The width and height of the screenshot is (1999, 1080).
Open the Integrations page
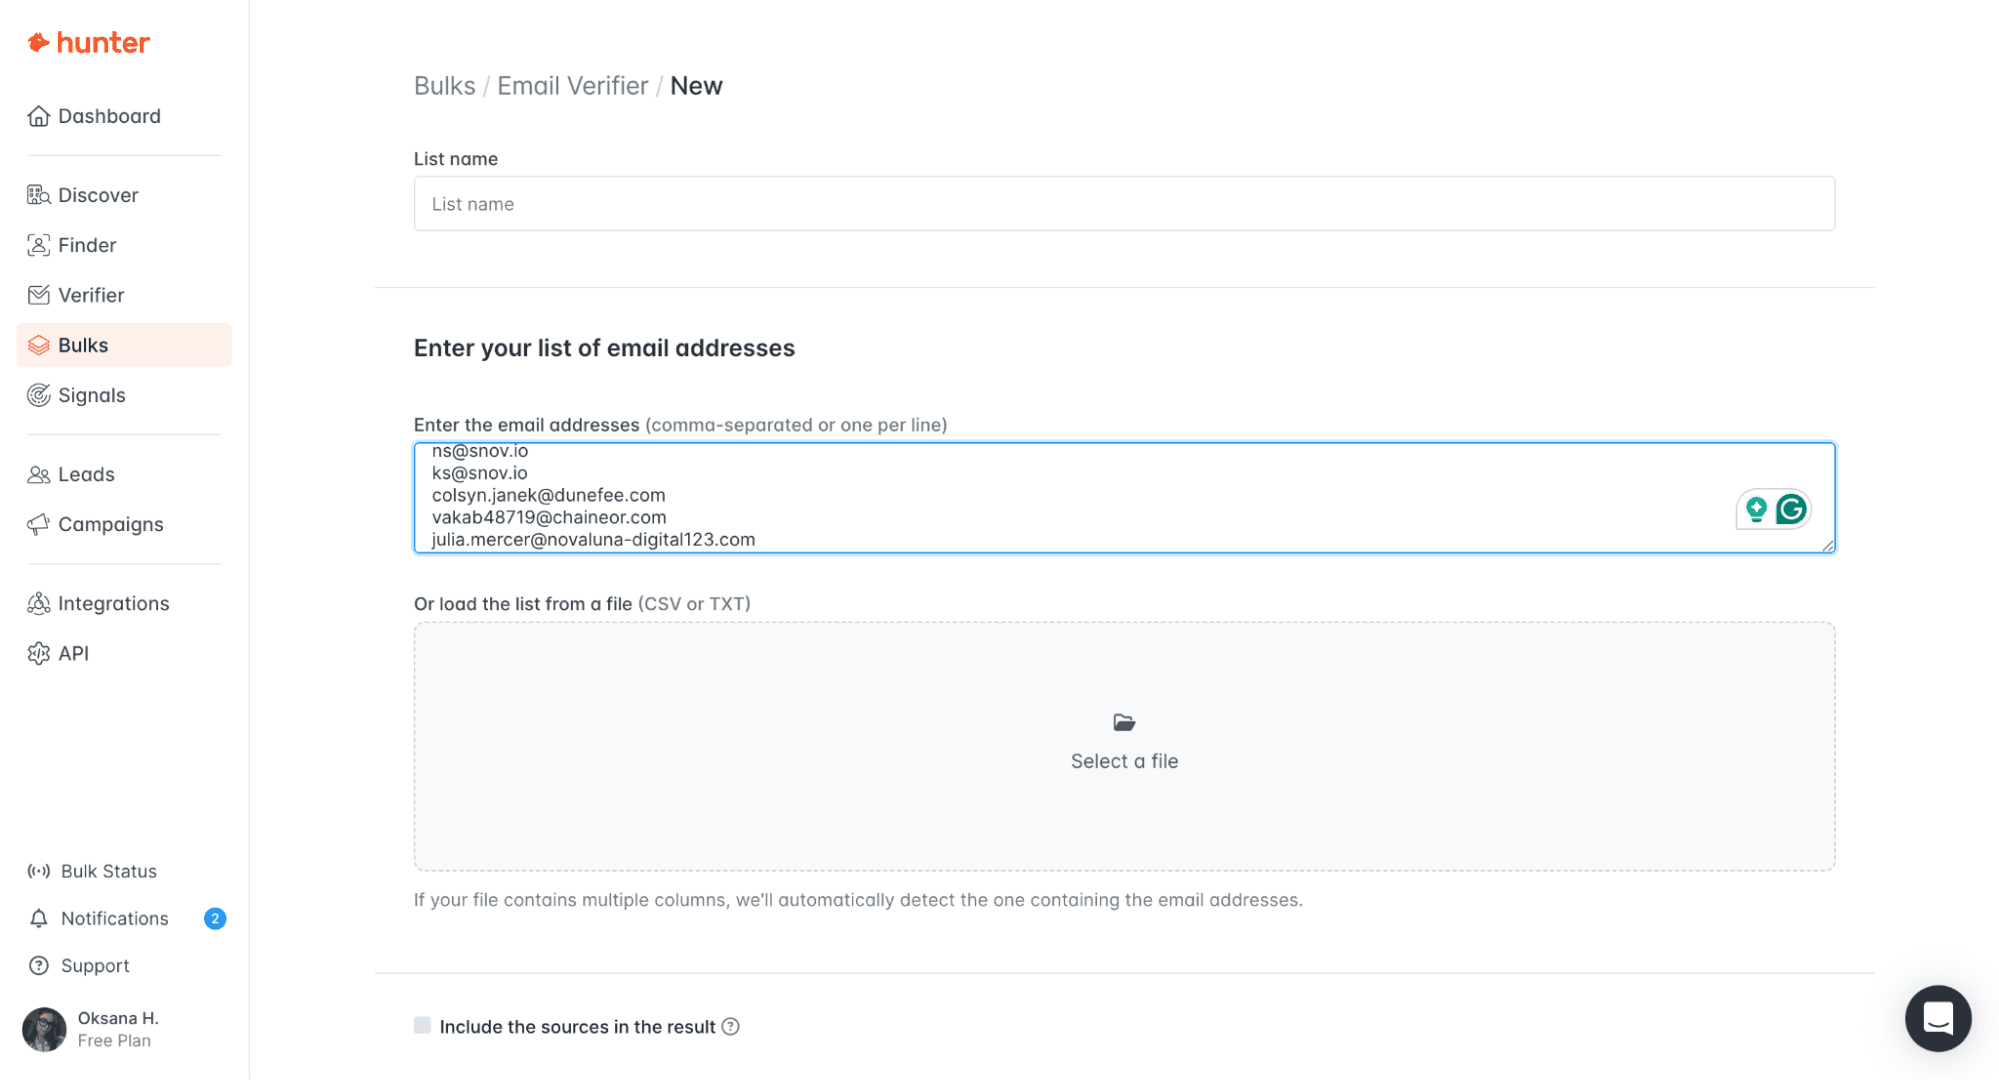tap(112, 603)
